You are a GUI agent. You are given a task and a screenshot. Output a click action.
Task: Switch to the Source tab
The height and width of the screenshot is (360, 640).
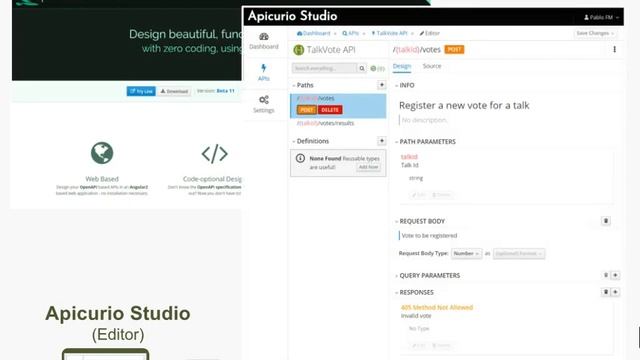point(432,66)
